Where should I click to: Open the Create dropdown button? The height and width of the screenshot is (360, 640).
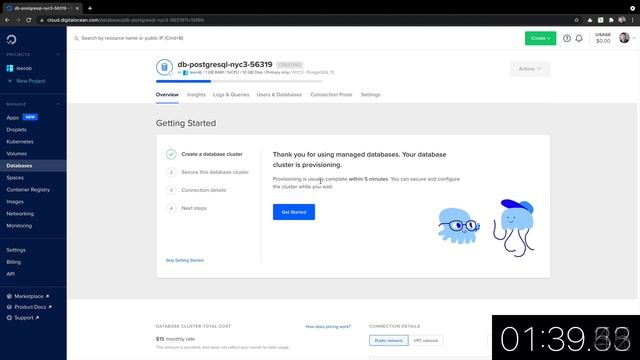point(540,38)
